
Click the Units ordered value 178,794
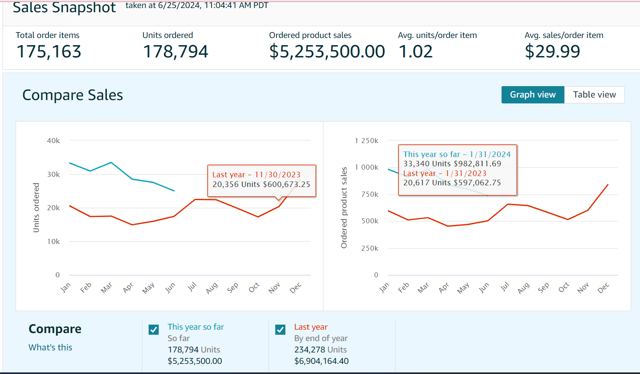176,51
